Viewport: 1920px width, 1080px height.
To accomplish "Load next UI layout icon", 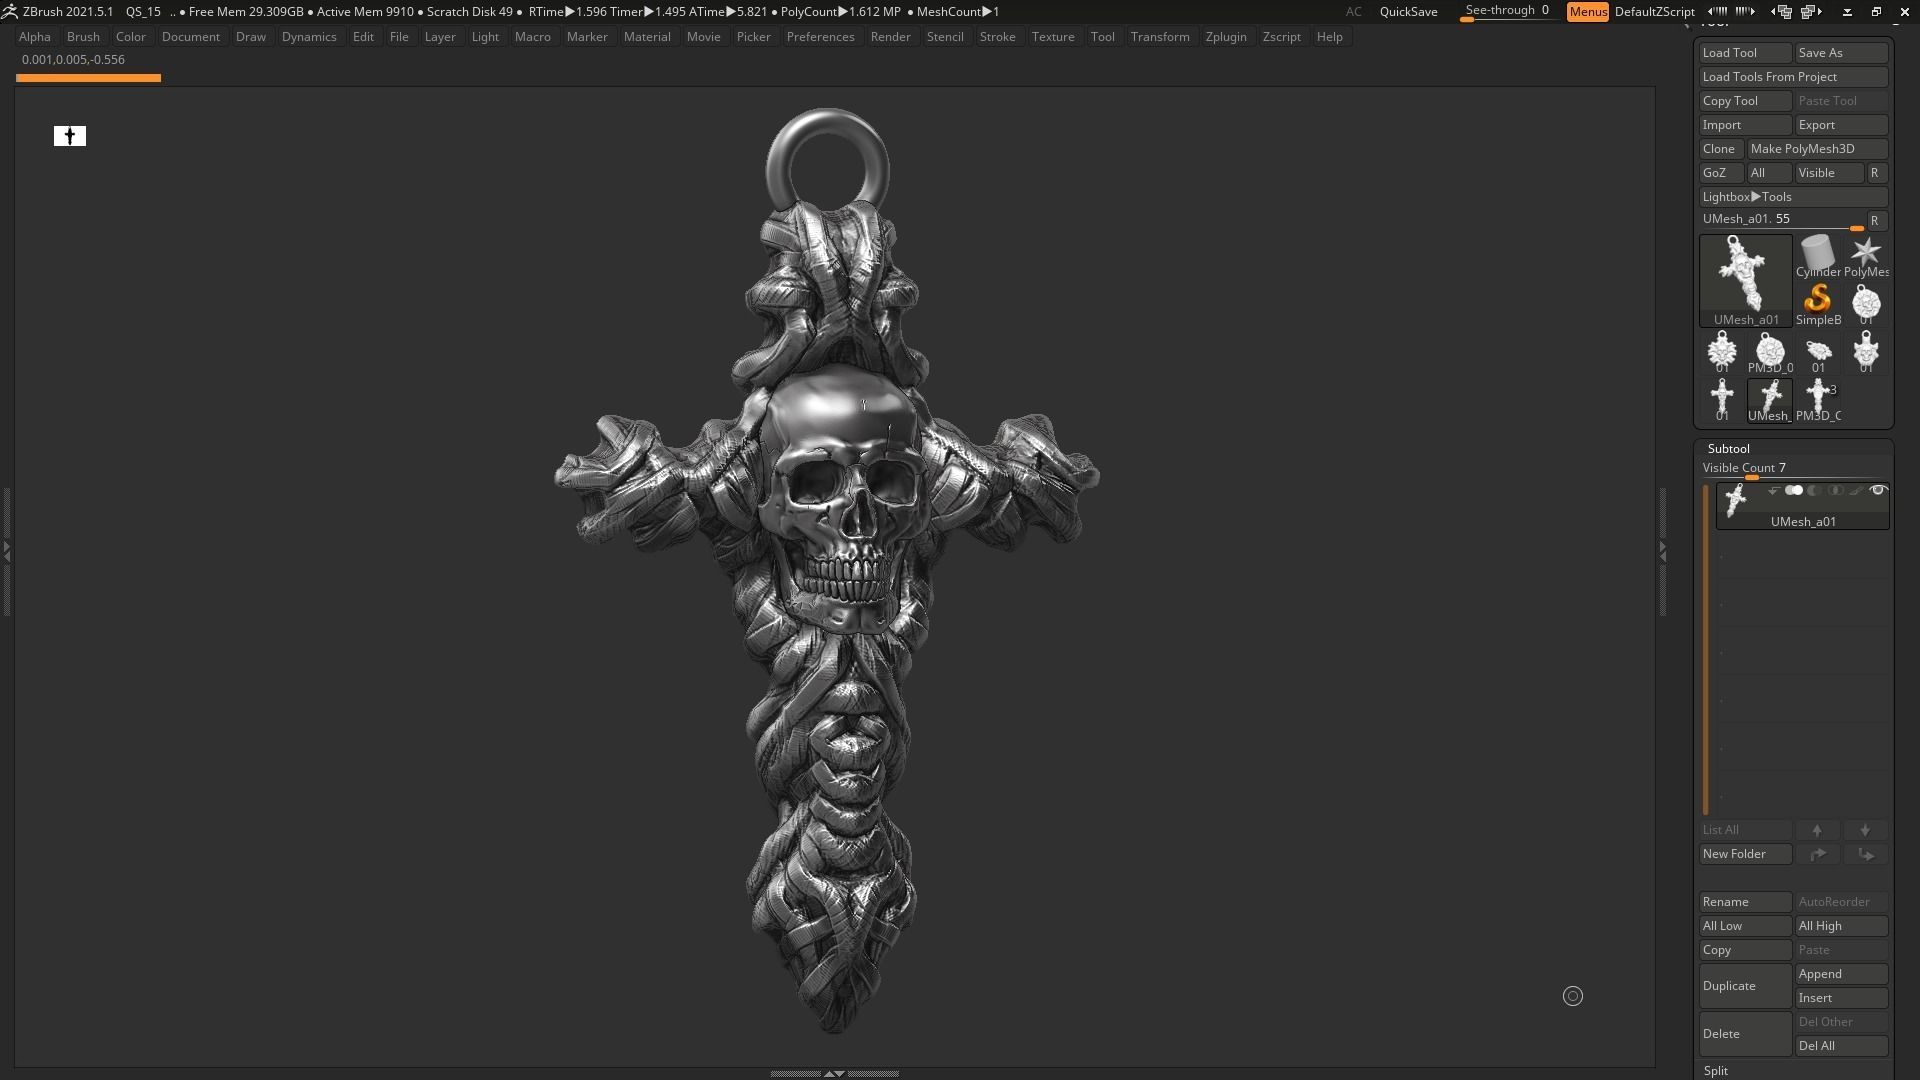I will (1811, 12).
